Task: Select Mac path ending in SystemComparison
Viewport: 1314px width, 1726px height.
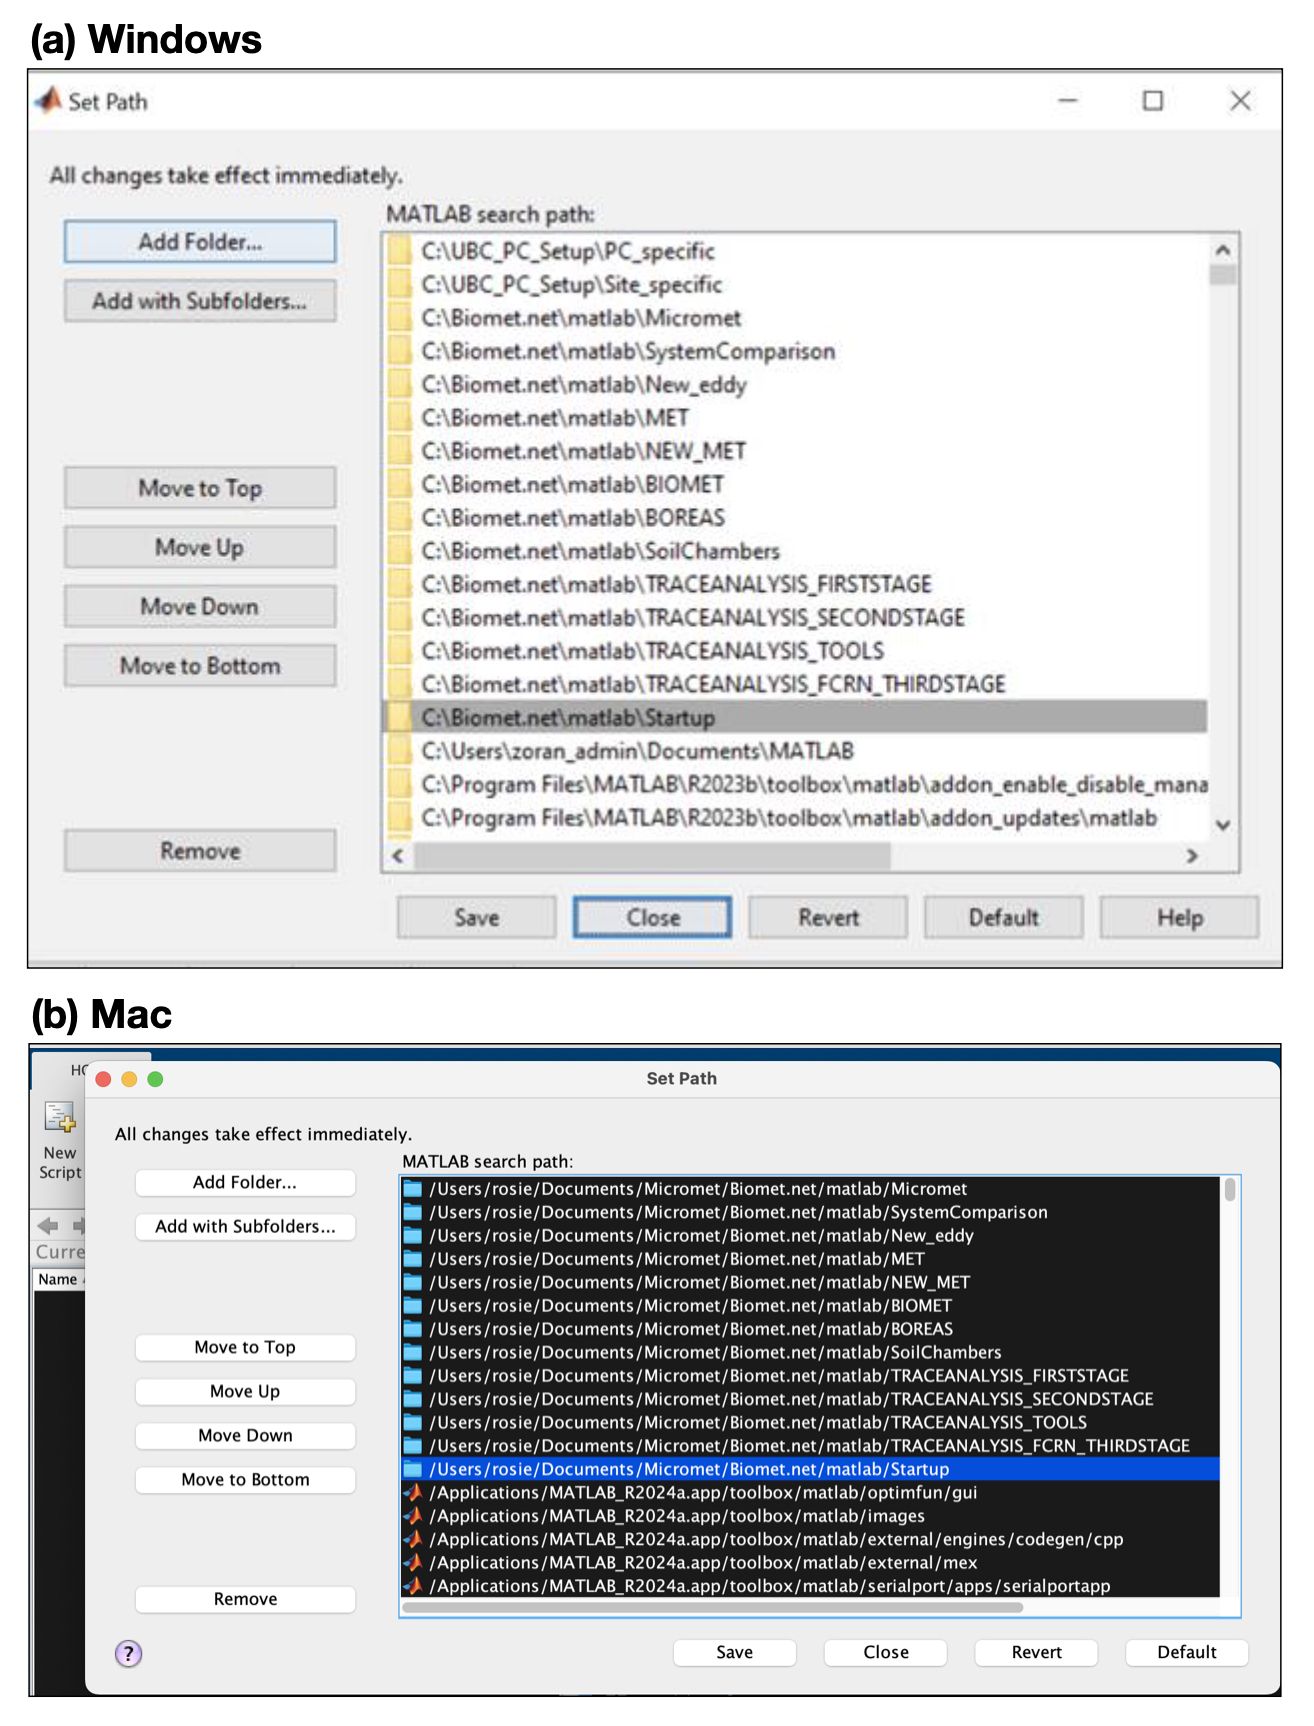Action: pyautogui.click(x=810, y=1212)
